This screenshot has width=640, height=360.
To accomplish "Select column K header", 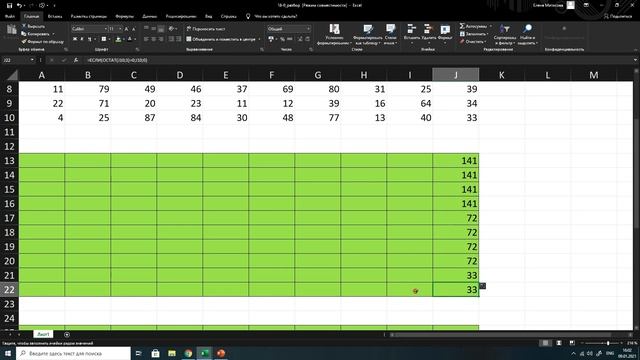I will coord(502,75).
